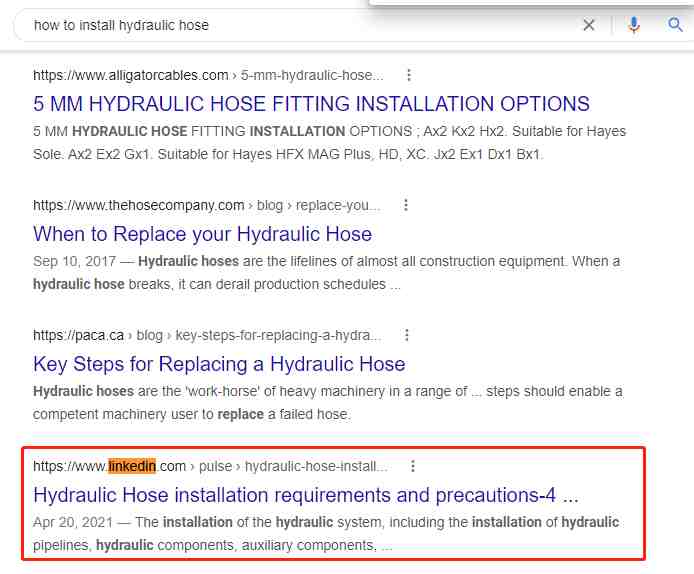
Task: Click the 'Apr 20, 2021' snippet date
Action: coord(73,522)
